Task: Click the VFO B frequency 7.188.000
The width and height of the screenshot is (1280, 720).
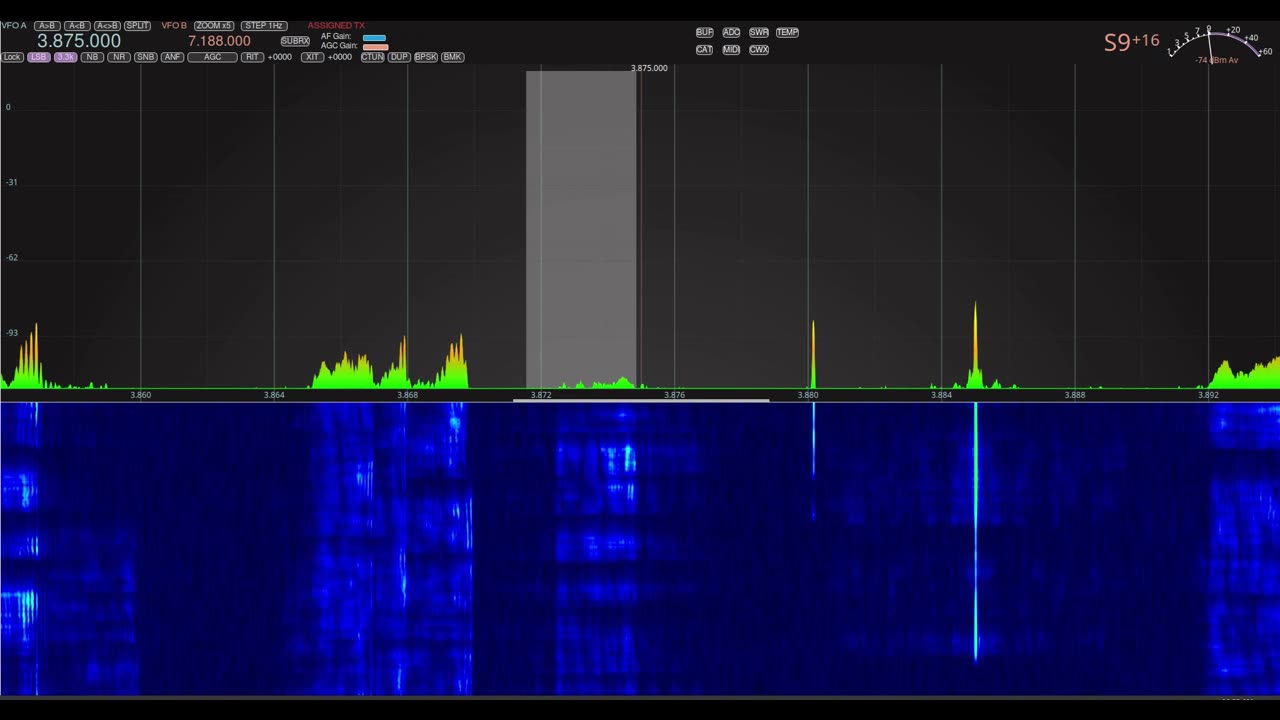Action: 219,41
